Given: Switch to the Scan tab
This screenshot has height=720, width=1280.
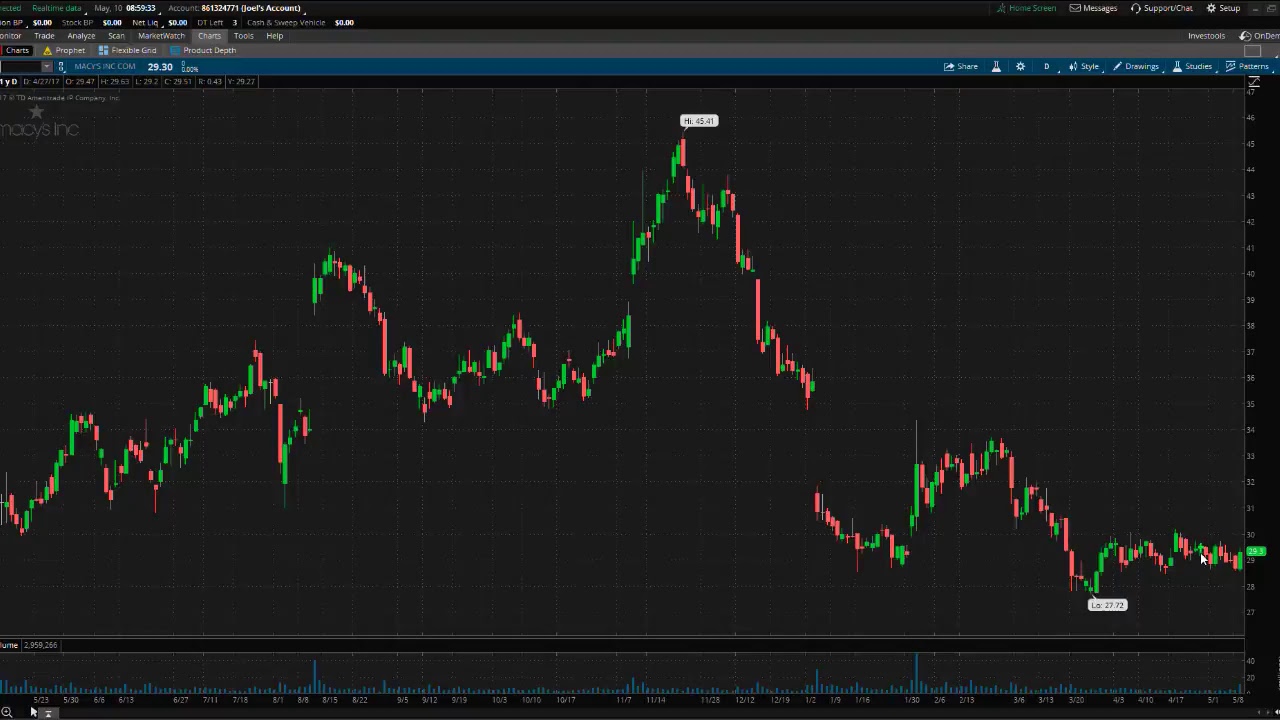Looking at the screenshot, I should pyautogui.click(x=116, y=36).
